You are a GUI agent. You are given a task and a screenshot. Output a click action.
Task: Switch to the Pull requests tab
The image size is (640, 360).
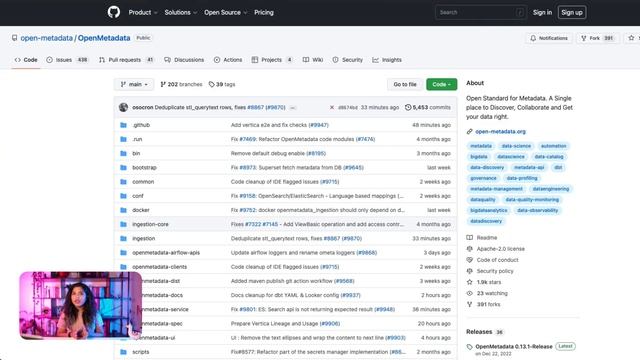coord(126,60)
